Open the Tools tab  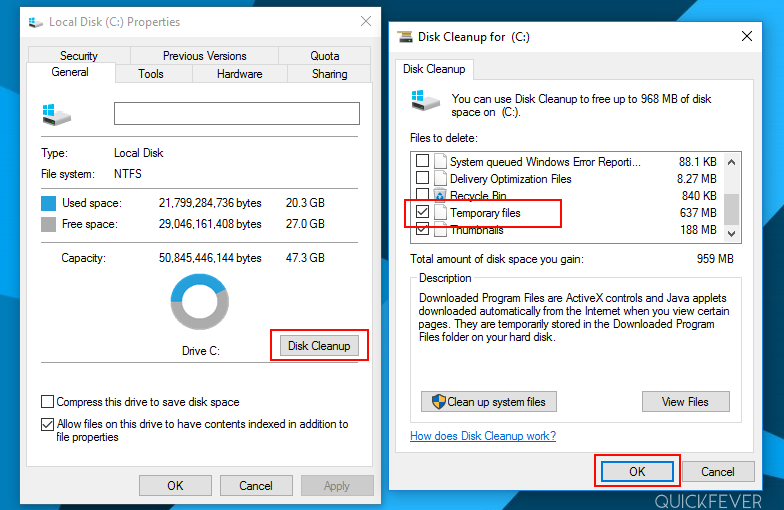[x=151, y=74]
